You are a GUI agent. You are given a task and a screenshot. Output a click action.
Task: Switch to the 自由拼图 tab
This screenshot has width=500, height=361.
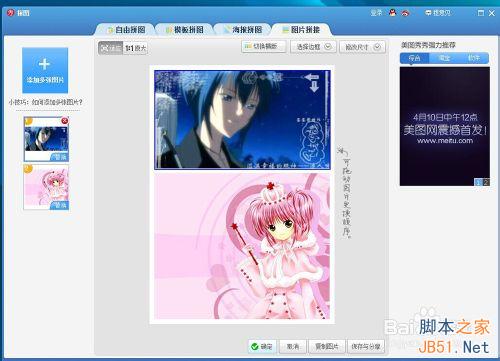(x=126, y=30)
